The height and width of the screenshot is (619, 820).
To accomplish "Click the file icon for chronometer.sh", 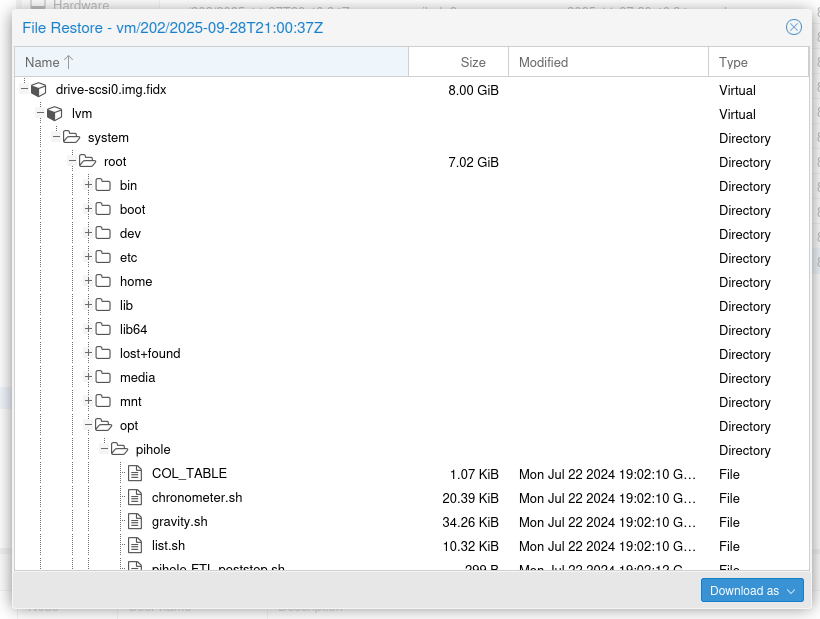I will pyautogui.click(x=134, y=497).
